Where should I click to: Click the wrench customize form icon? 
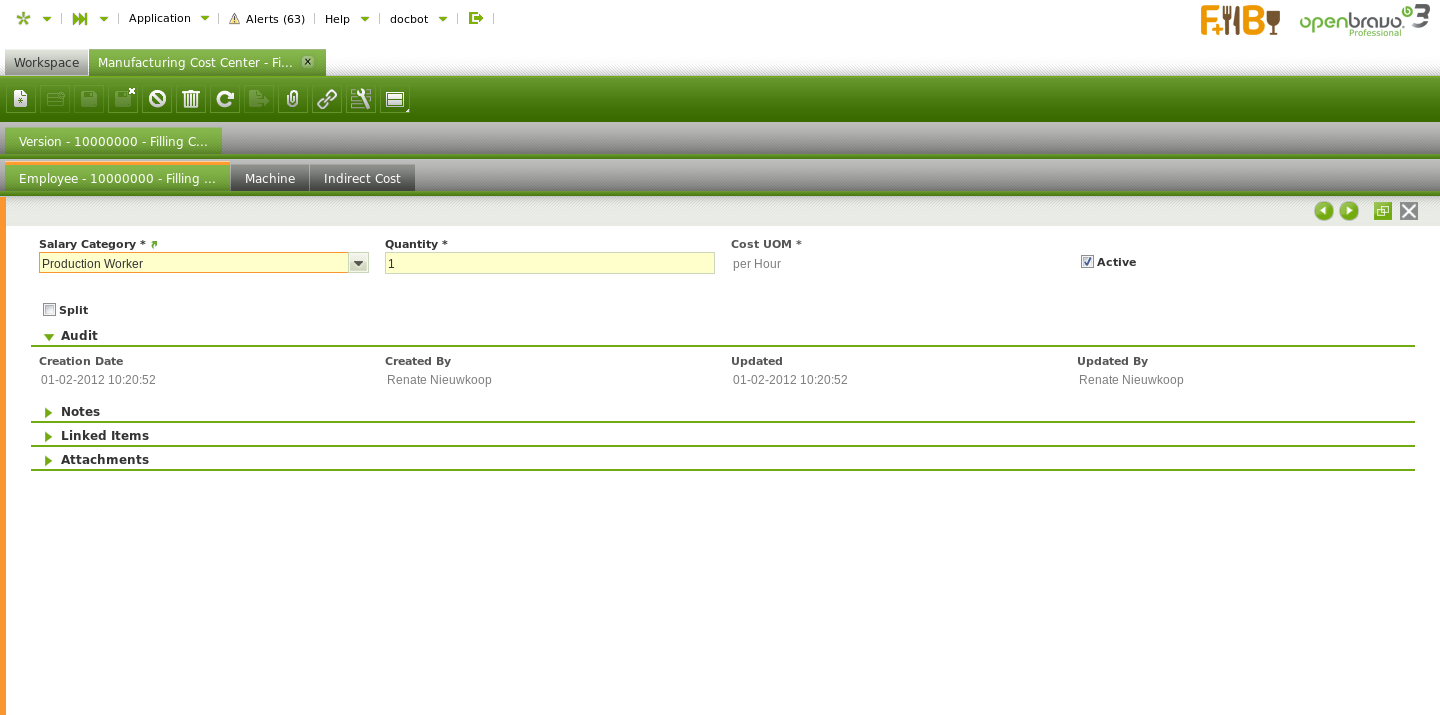[x=361, y=99]
